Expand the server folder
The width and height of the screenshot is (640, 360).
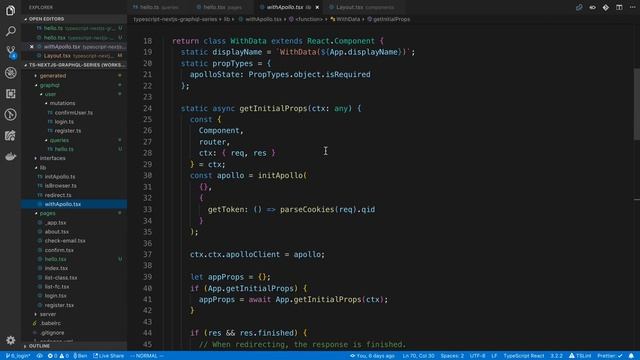point(74,314)
